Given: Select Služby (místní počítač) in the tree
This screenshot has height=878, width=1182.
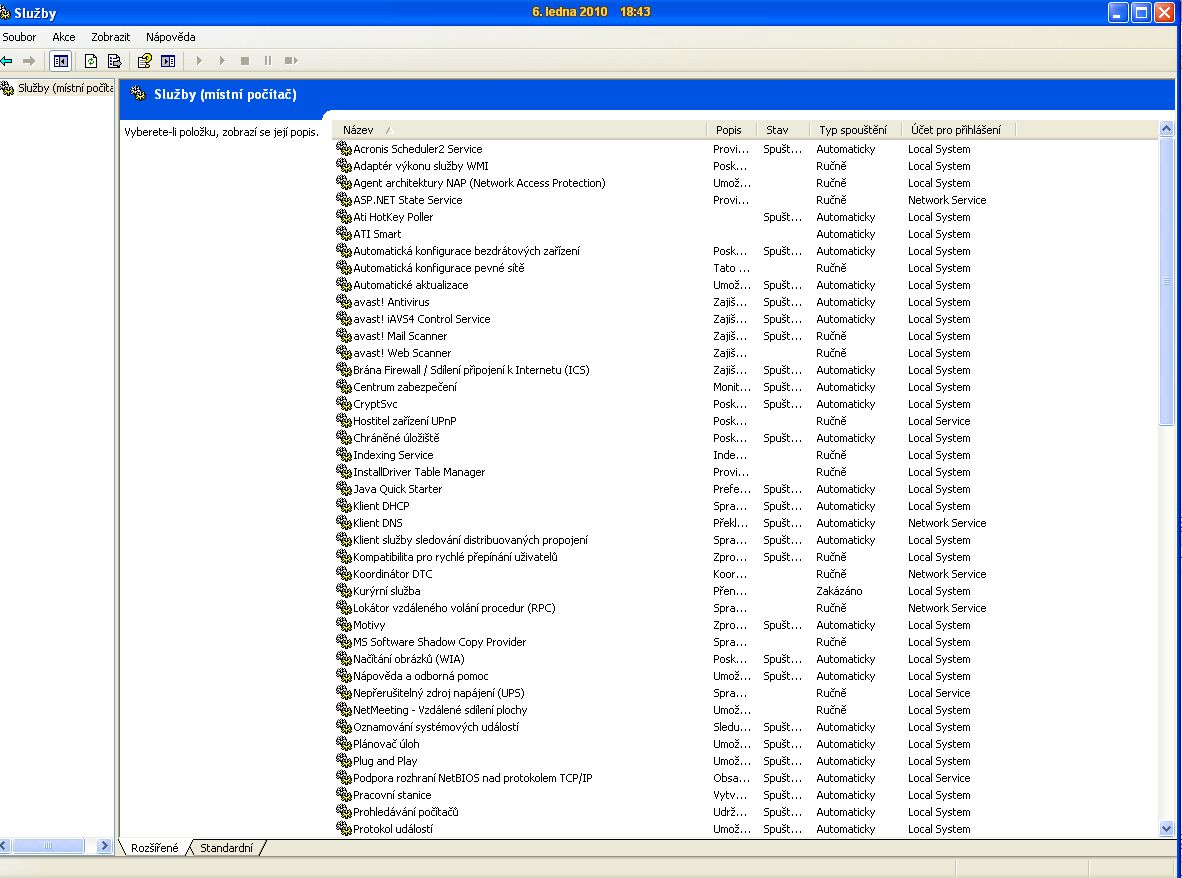Looking at the screenshot, I should pyautogui.click(x=64, y=88).
